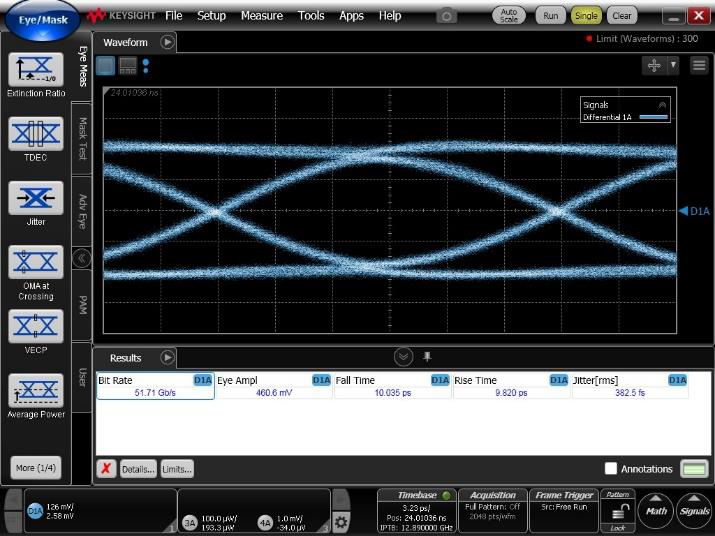Toggle the pattern lock control
The width and height of the screenshot is (715, 536).
click(620, 511)
